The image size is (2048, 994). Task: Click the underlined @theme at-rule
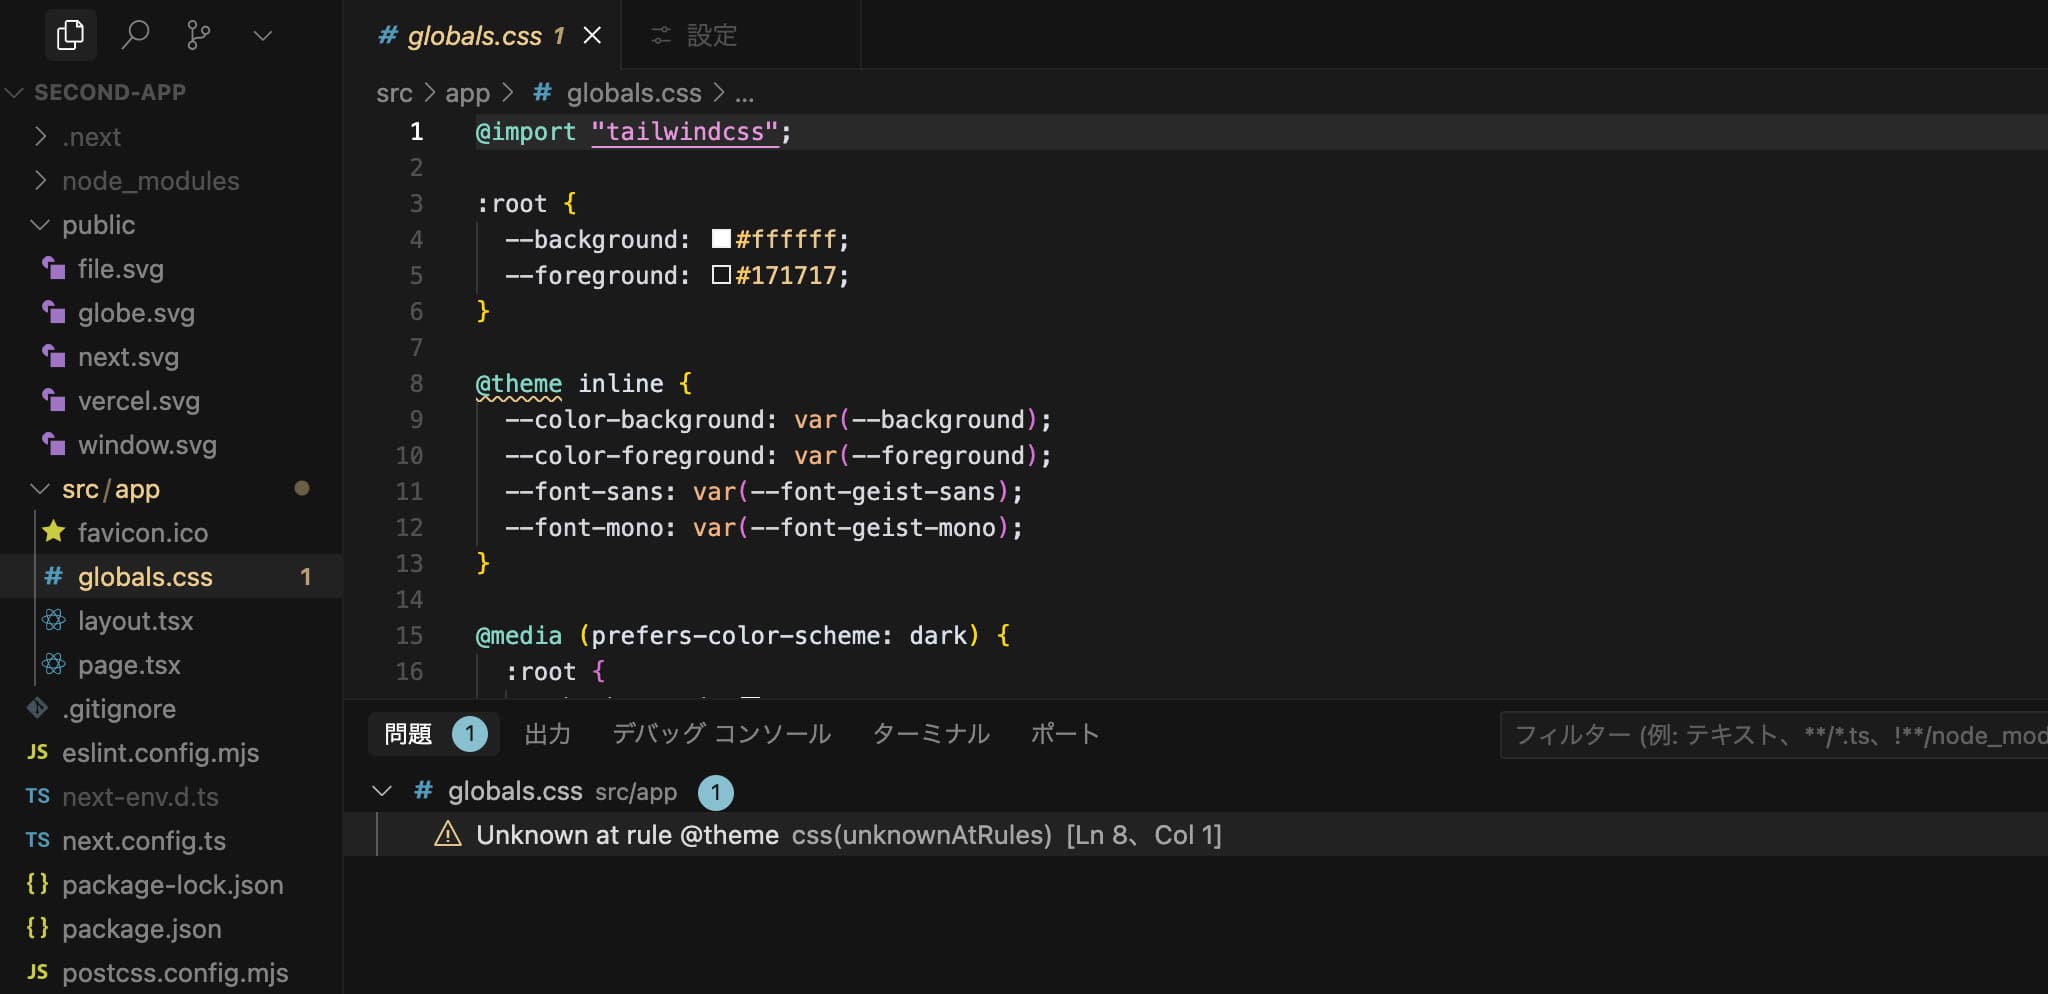coord(518,384)
